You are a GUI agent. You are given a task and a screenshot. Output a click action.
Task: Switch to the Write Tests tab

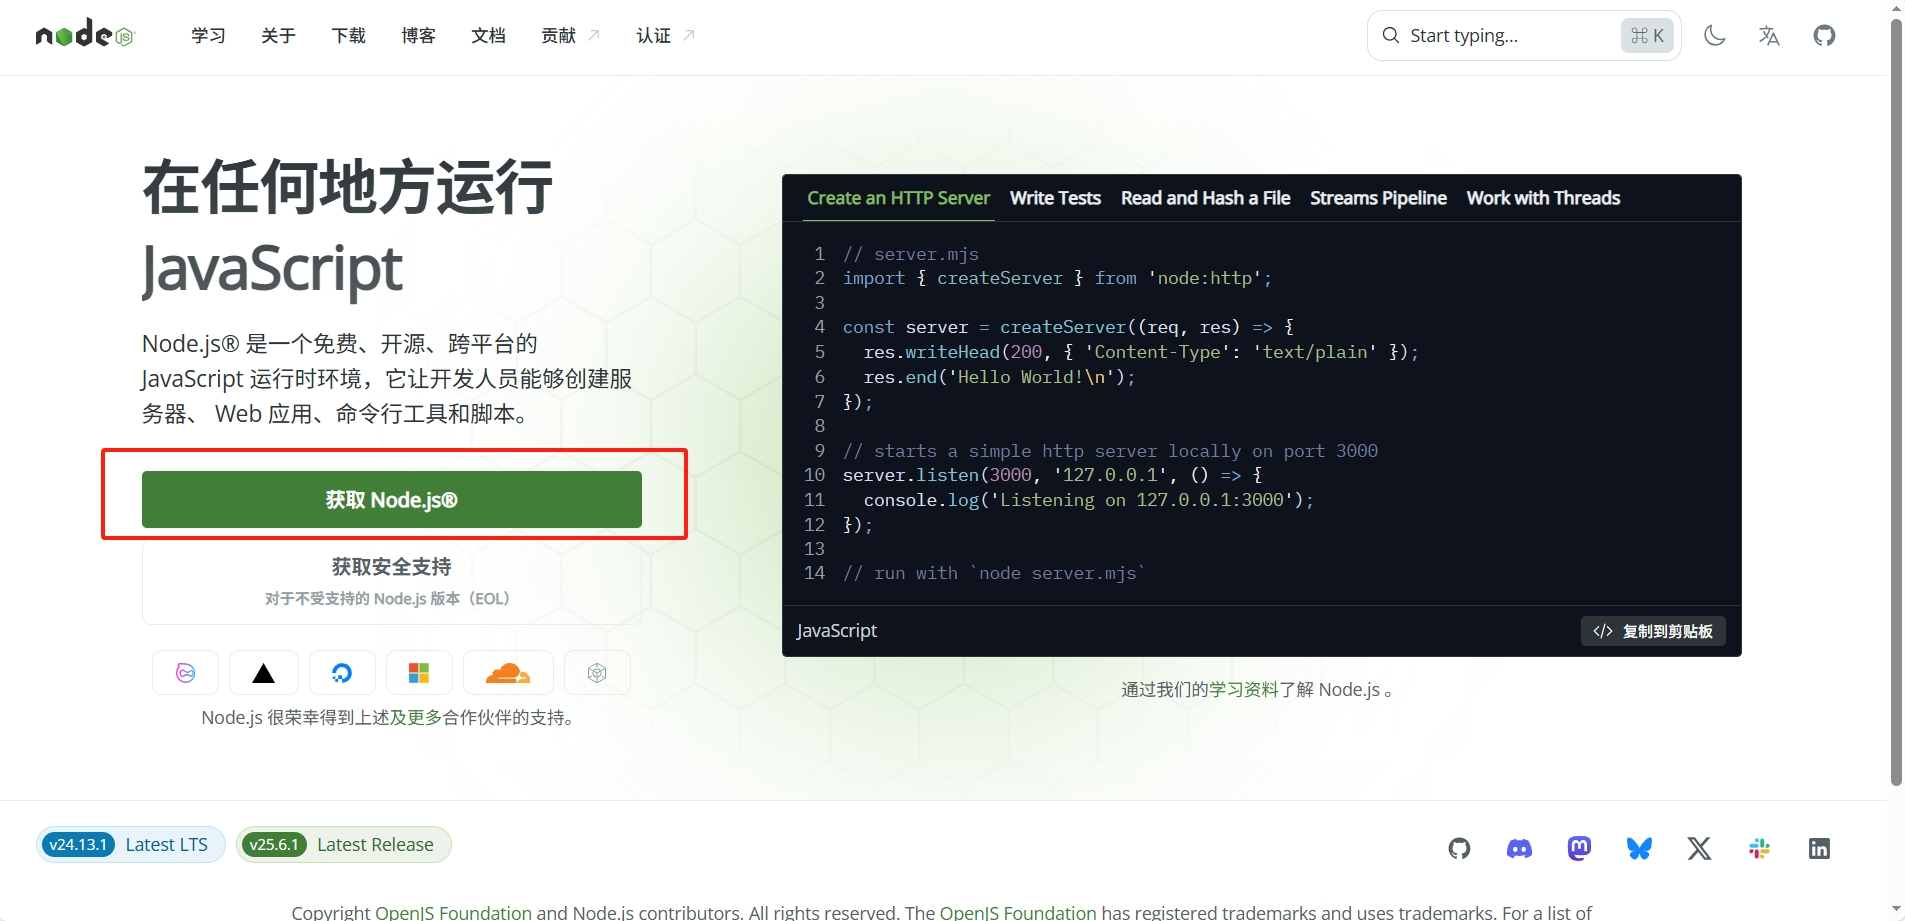coord(1054,198)
